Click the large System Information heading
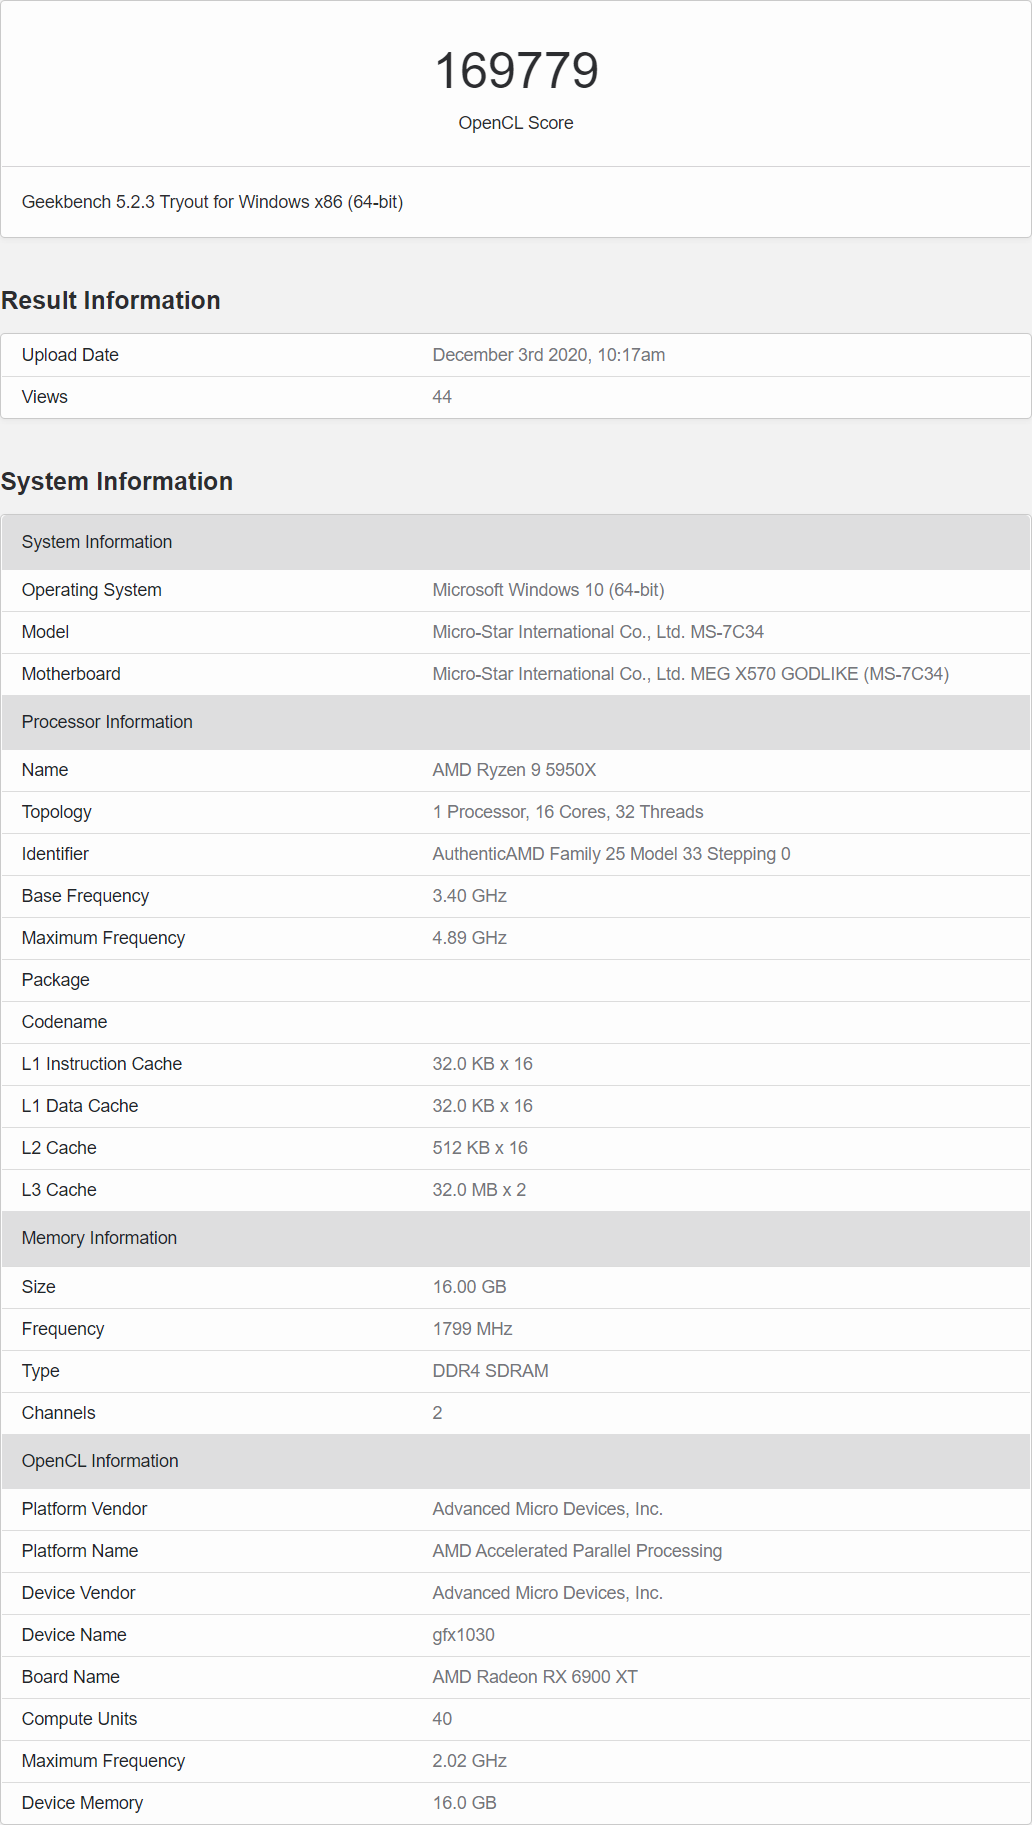This screenshot has width=1032, height=1825. 117,481
